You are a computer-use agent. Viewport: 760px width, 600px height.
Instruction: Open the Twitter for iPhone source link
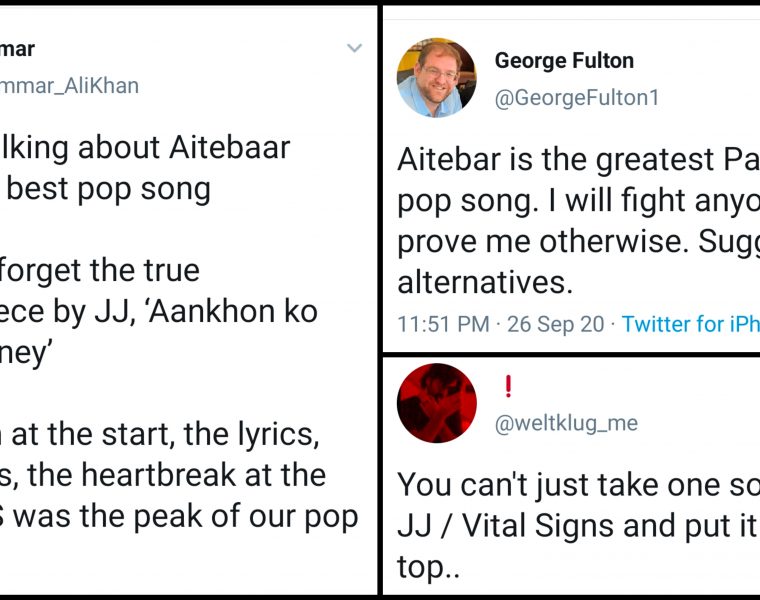(x=690, y=324)
